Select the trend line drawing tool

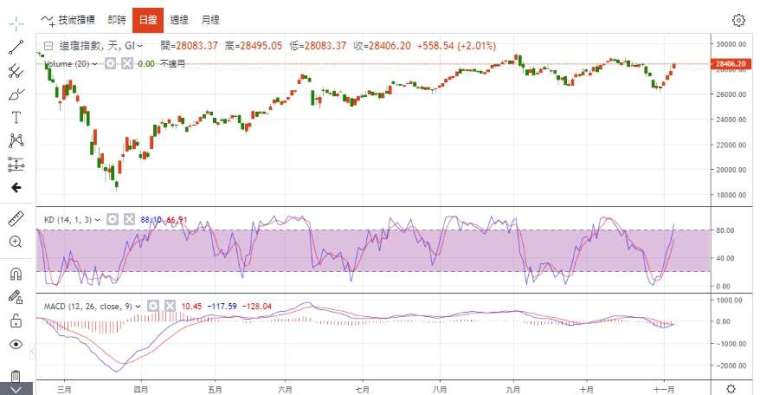coord(16,47)
